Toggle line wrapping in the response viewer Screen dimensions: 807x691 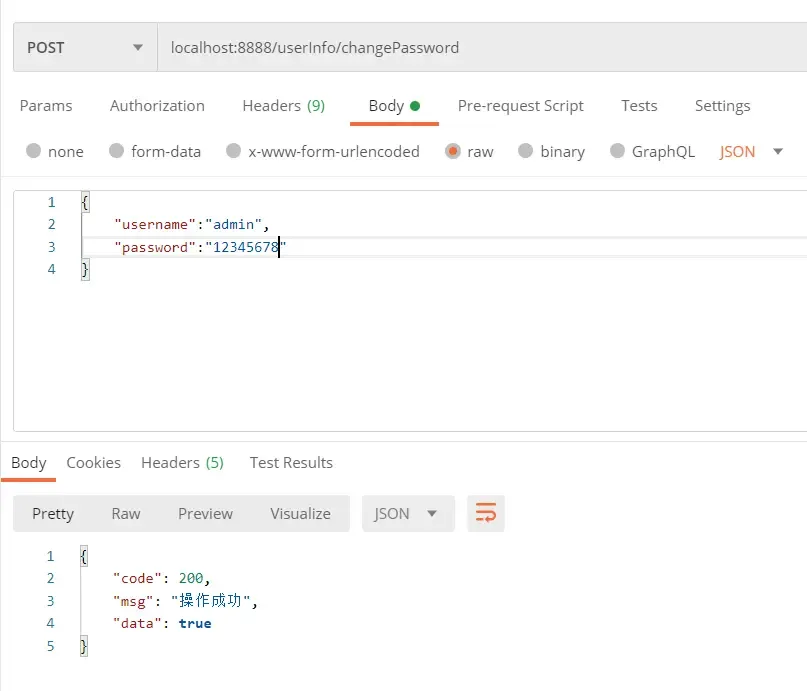coord(486,513)
